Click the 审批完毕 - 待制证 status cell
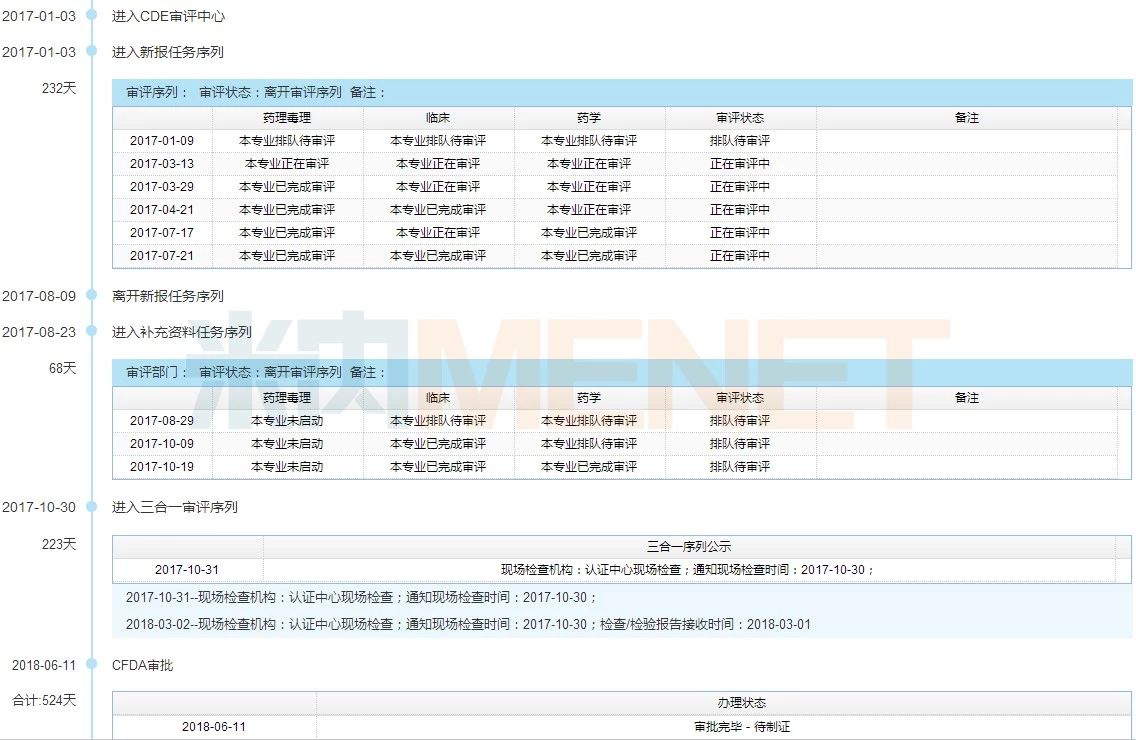The width and height of the screenshot is (1136, 740). (x=741, y=726)
